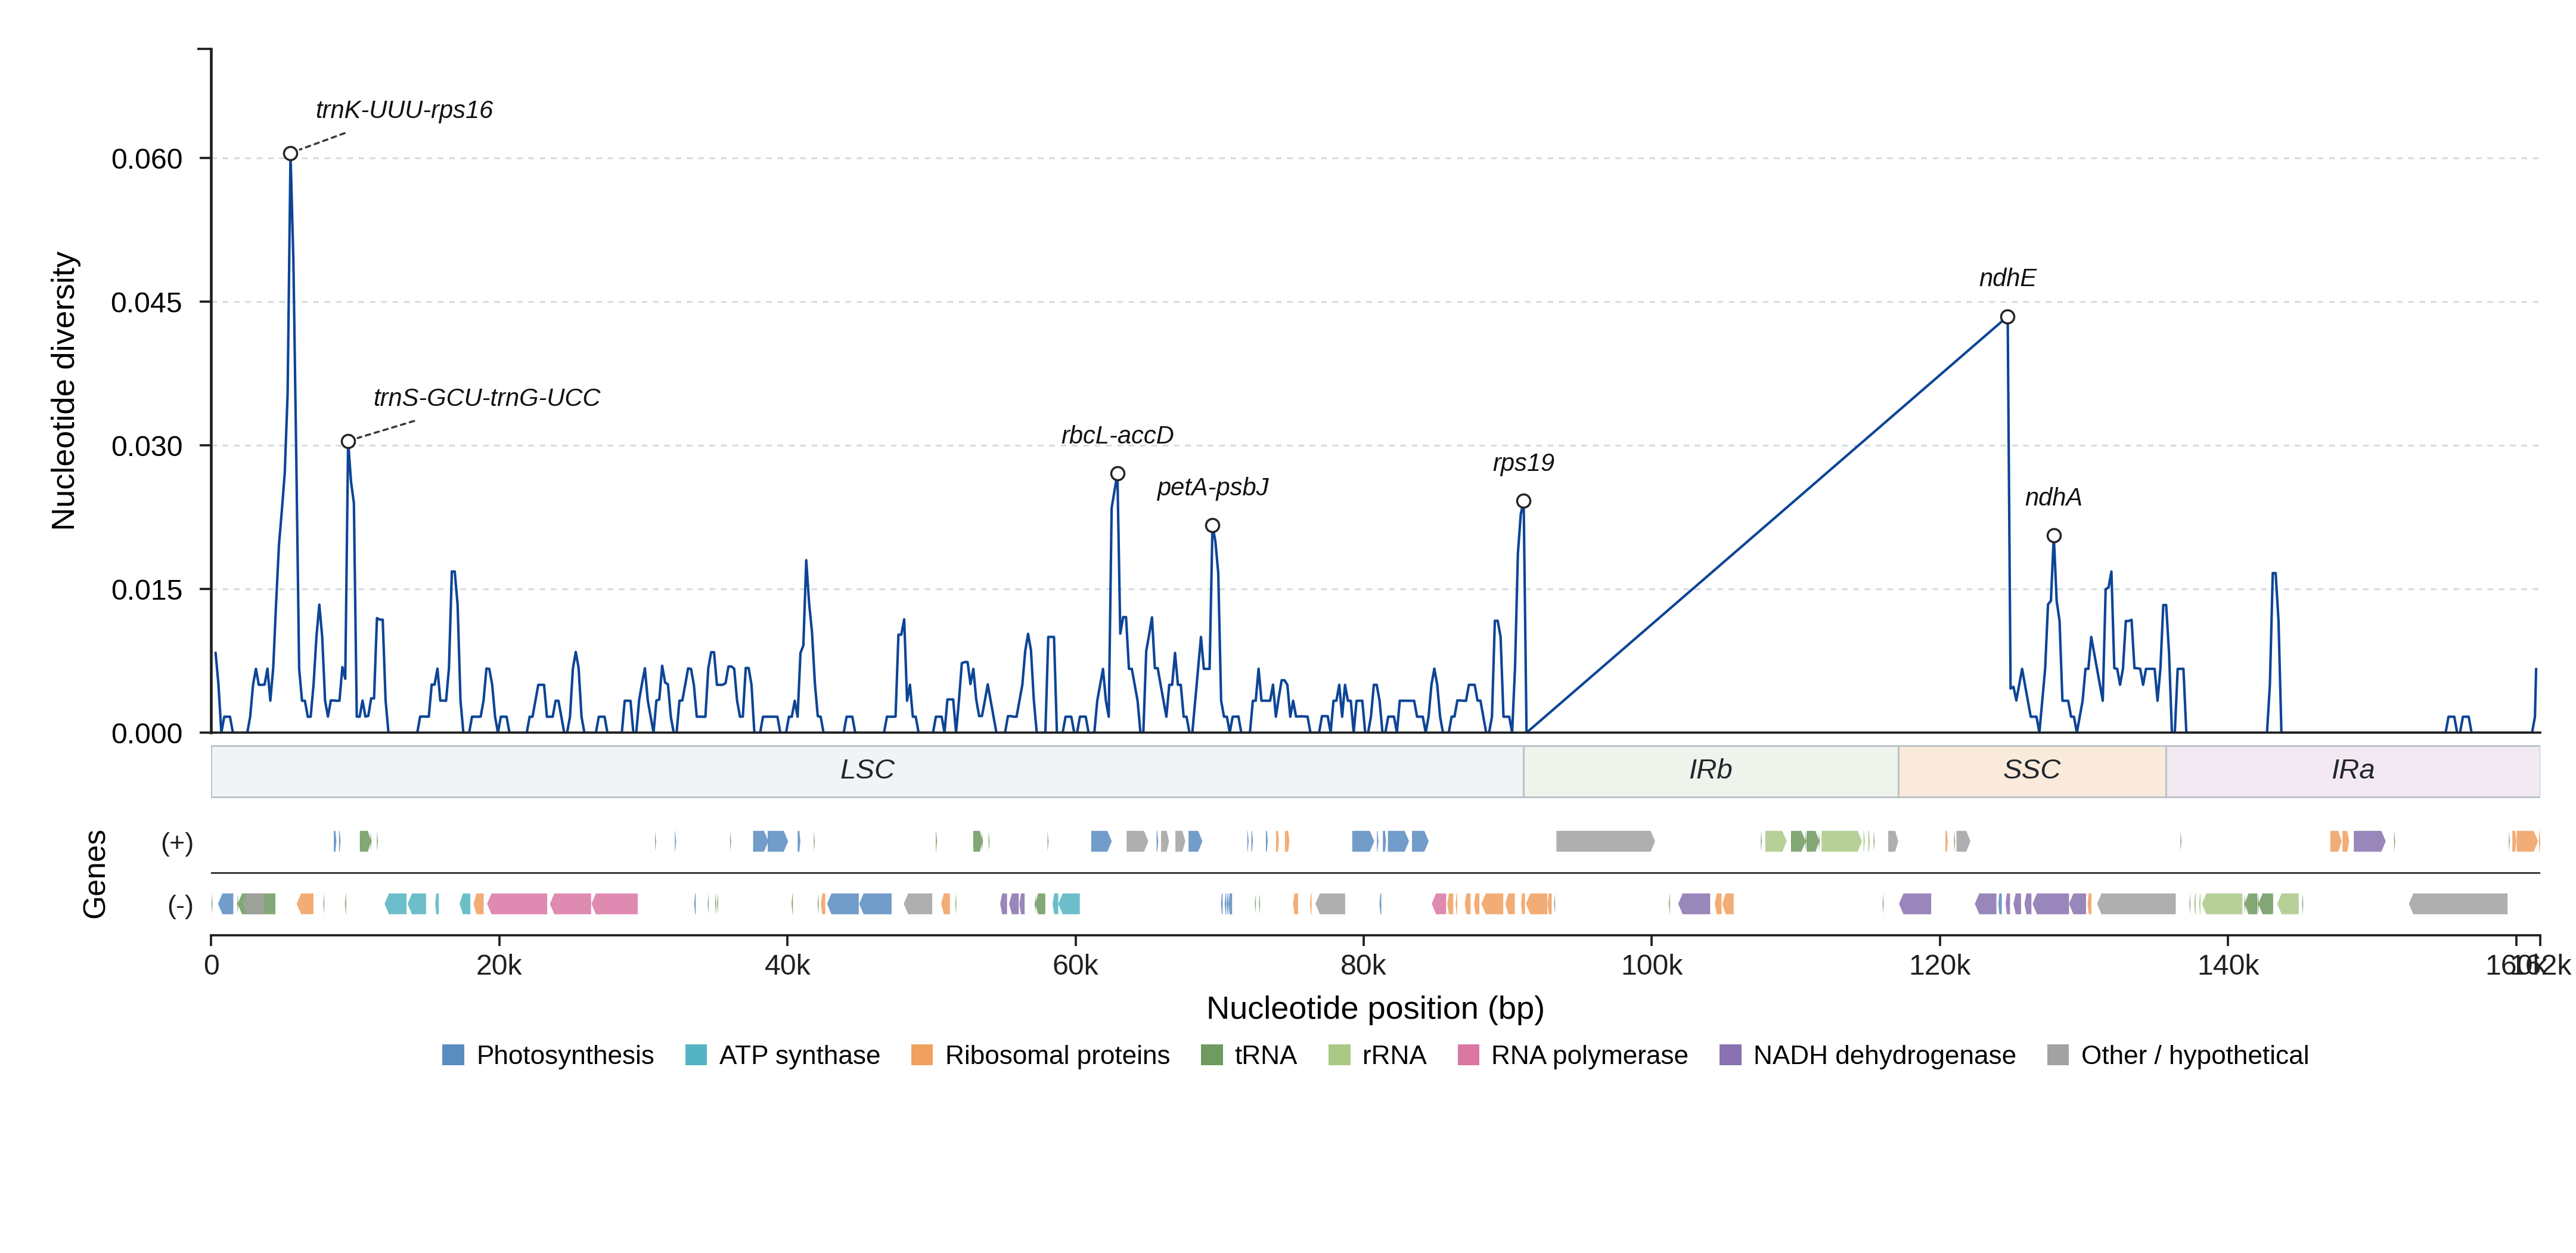Click the 'ATP synthase' legend text
The width and height of the screenshot is (2576, 1253).
pos(800,1056)
